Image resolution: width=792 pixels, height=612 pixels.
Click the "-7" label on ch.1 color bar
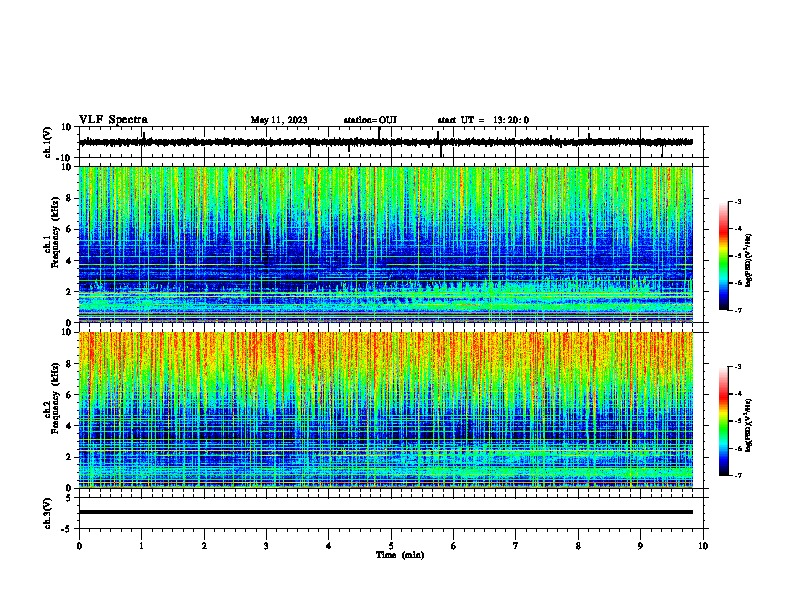738,310
